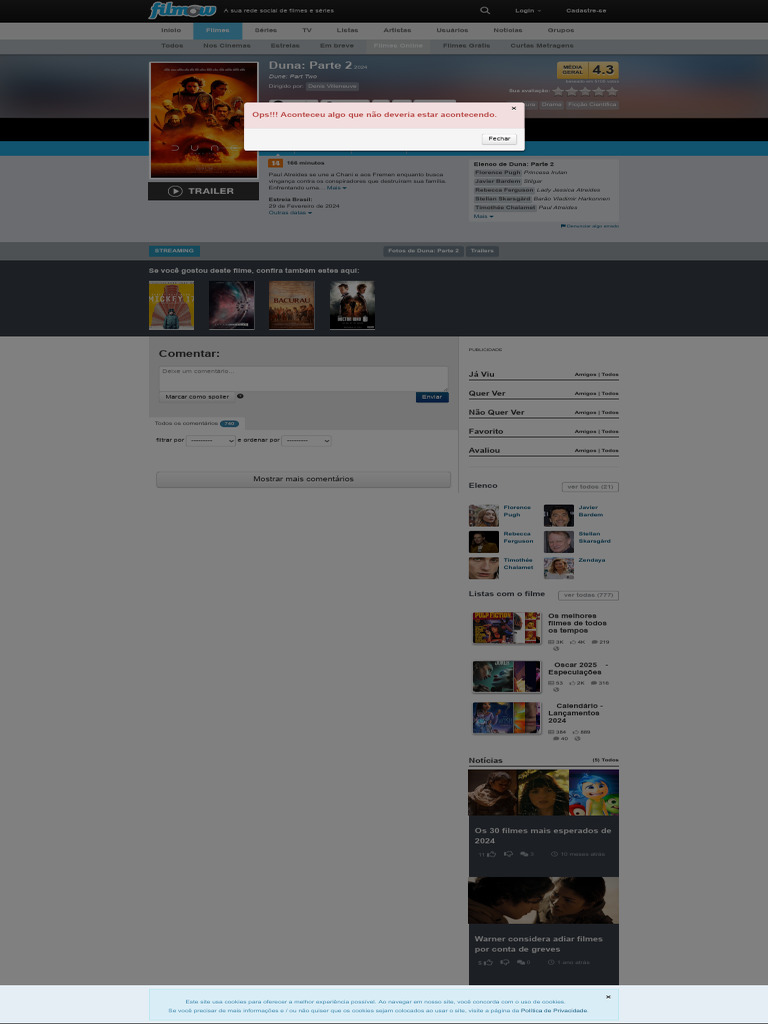Open Javier Bardem cast photo
The width and height of the screenshot is (768, 1024).
click(558, 516)
